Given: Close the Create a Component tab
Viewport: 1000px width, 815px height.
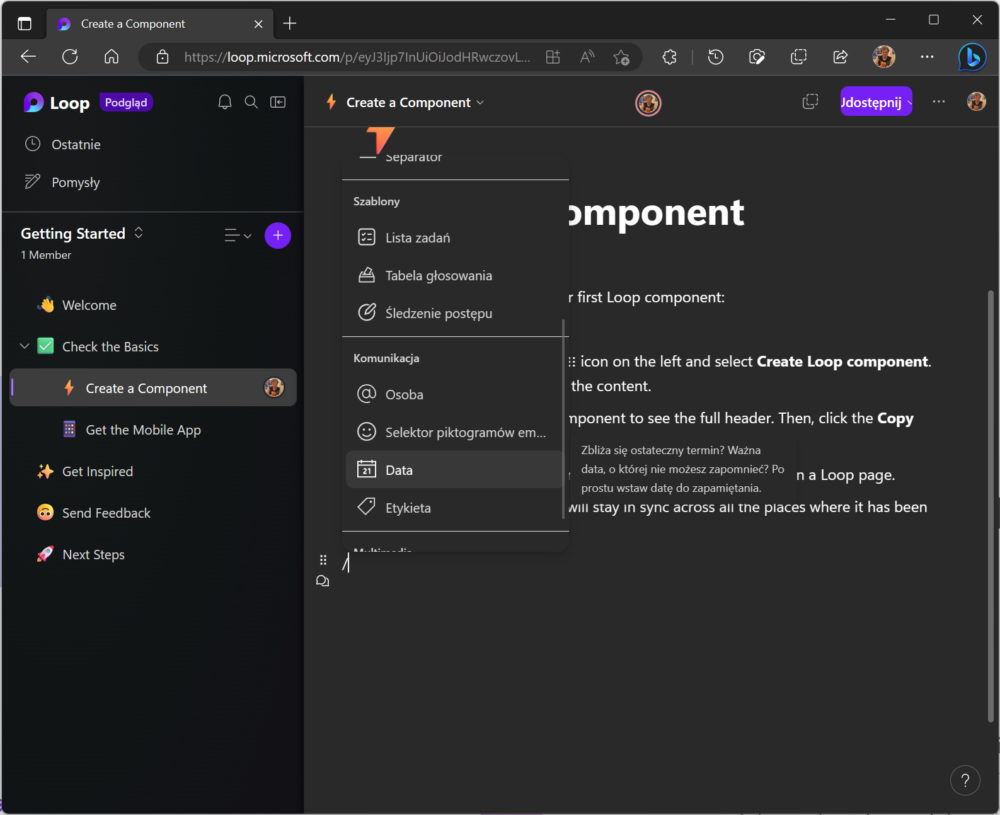Looking at the screenshot, I should pyautogui.click(x=258, y=24).
